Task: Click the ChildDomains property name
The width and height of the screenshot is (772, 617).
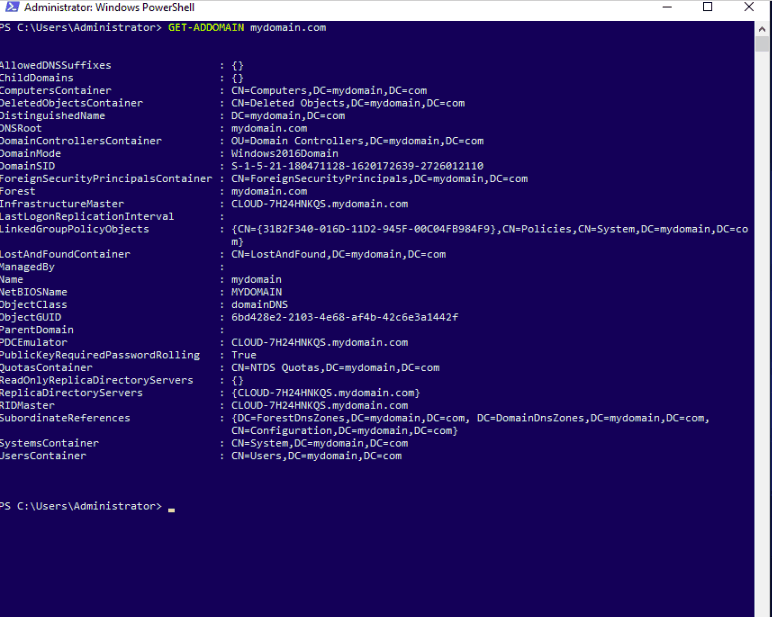Action: (x=36, y=78)
